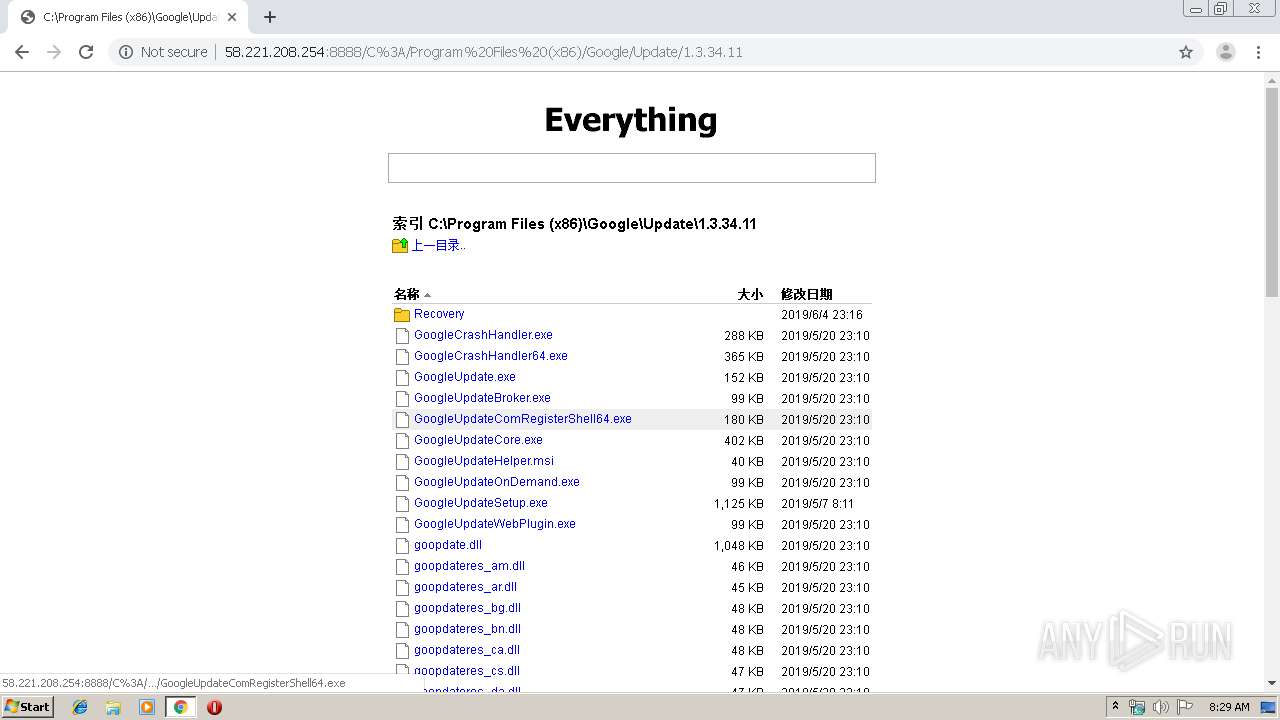Bookmark this page with the star icon
The height and width of the screenshot is (720, 1280).
click(1186, 52)
